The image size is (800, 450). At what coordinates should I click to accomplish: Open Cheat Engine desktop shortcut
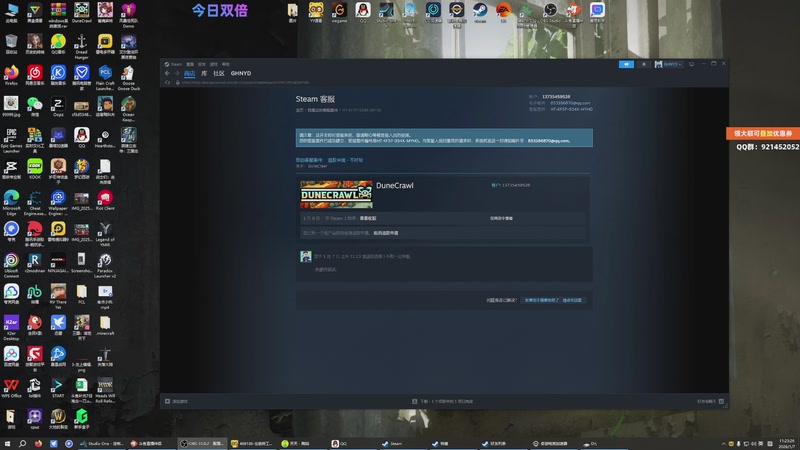point(35,203)
